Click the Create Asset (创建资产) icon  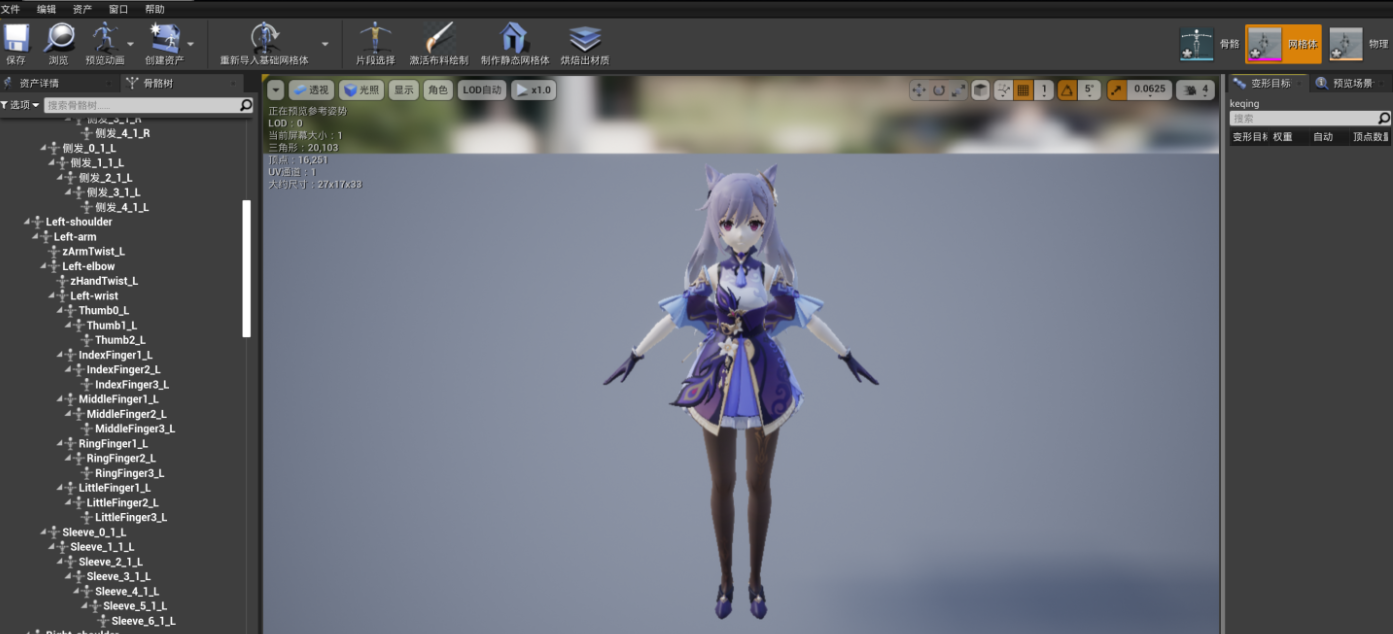[x=163, y=42]
